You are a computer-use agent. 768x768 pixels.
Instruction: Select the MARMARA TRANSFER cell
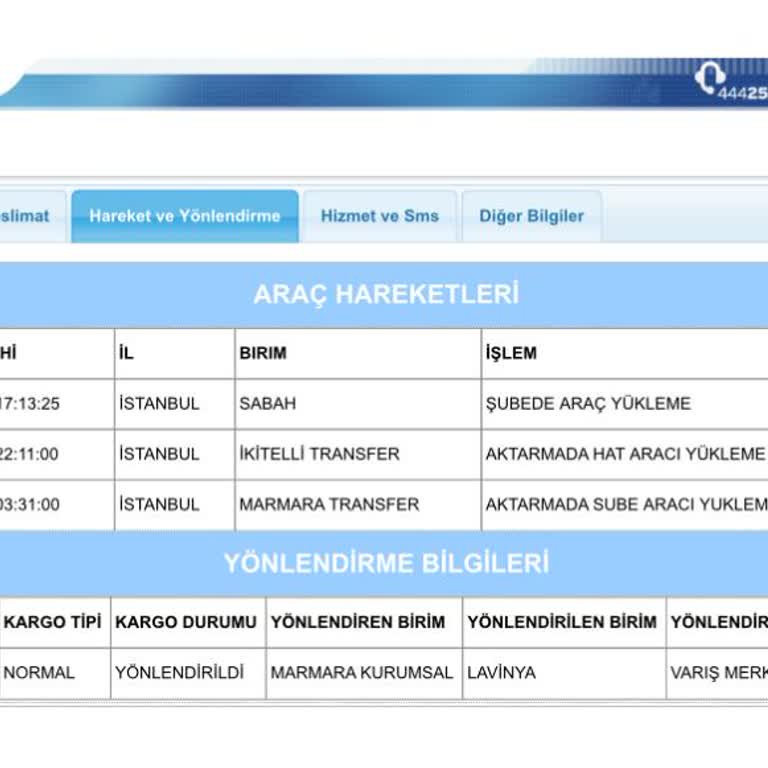pos(358,504)
